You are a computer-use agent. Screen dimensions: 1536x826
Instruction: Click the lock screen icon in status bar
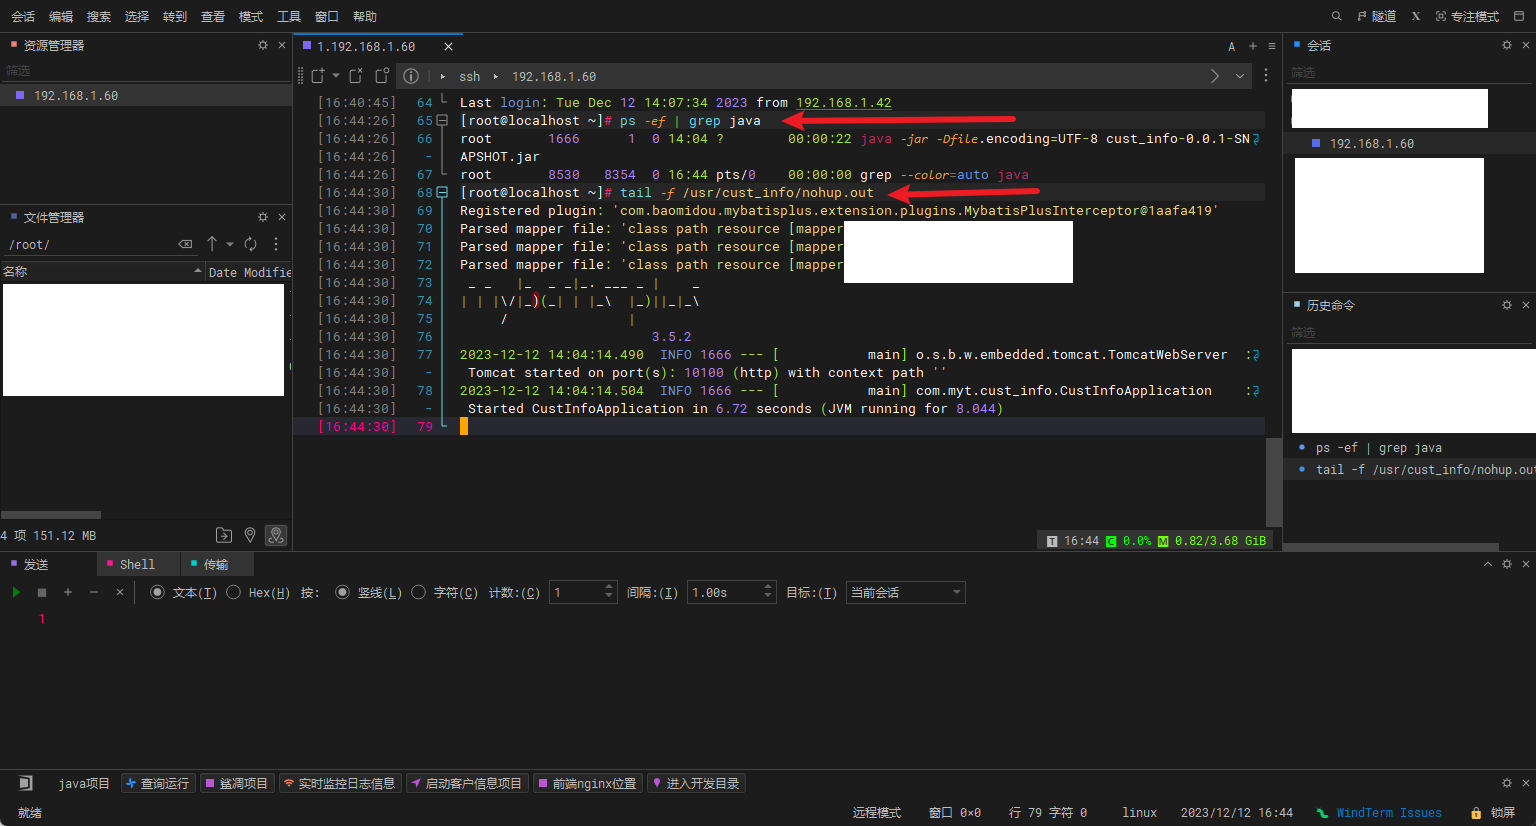coord(1476,813)
